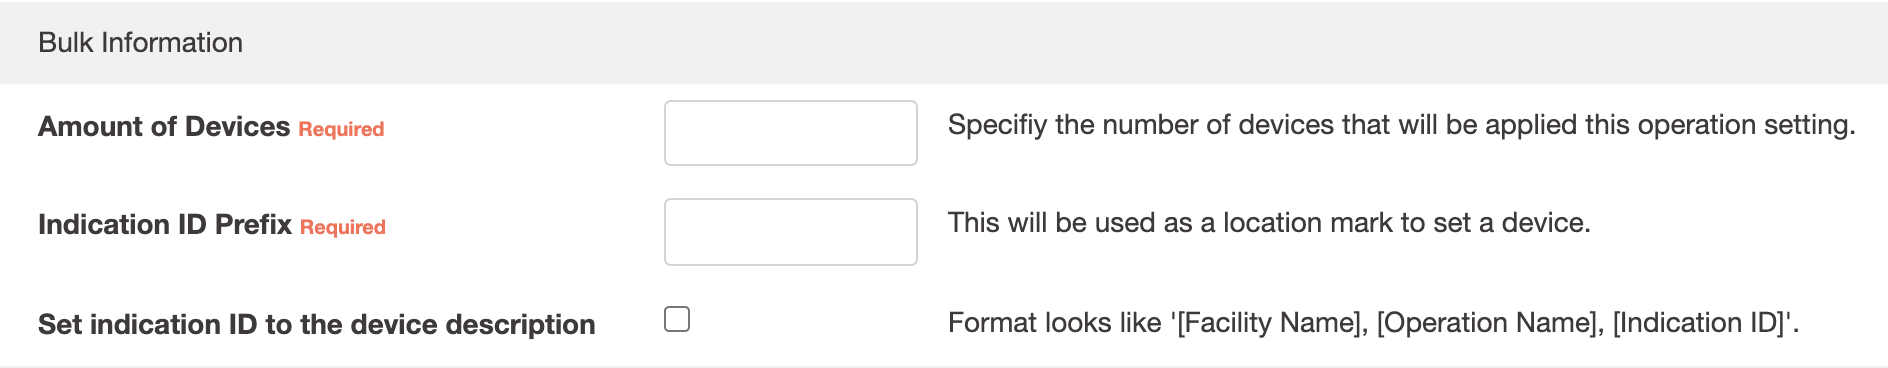Click the Amount of Devices label

pyautogui.click(x=164, y=127)
